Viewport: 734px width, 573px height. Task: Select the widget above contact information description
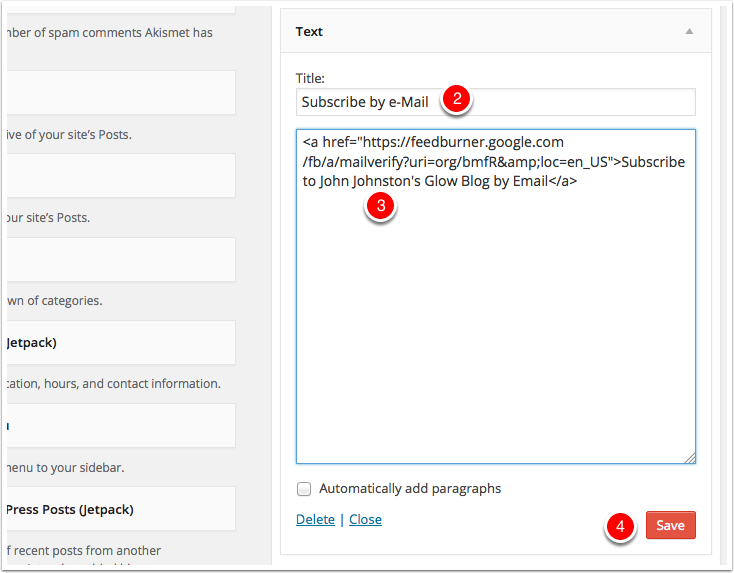click(x=120, y=342)
